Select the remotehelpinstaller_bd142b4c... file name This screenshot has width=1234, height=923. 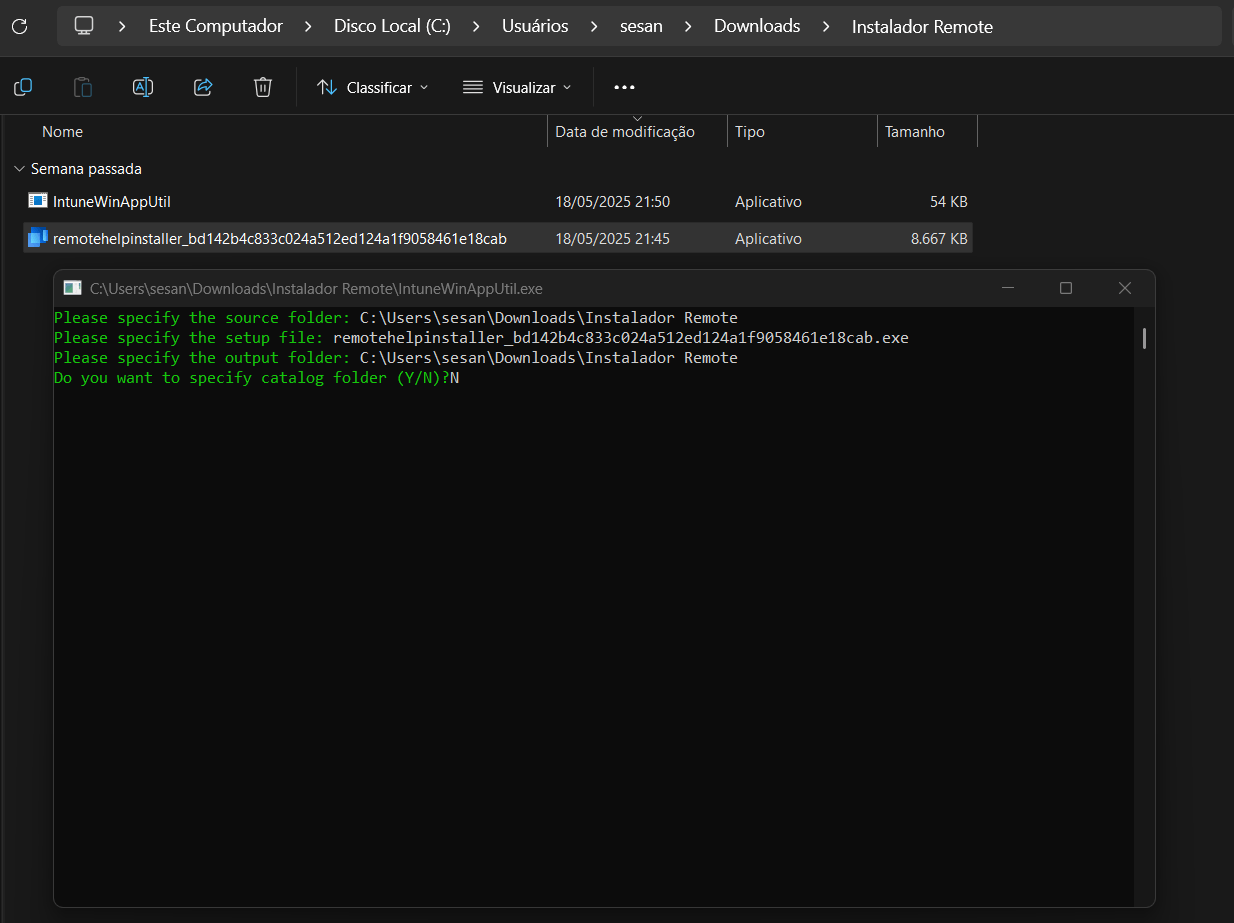click(280, 239)
